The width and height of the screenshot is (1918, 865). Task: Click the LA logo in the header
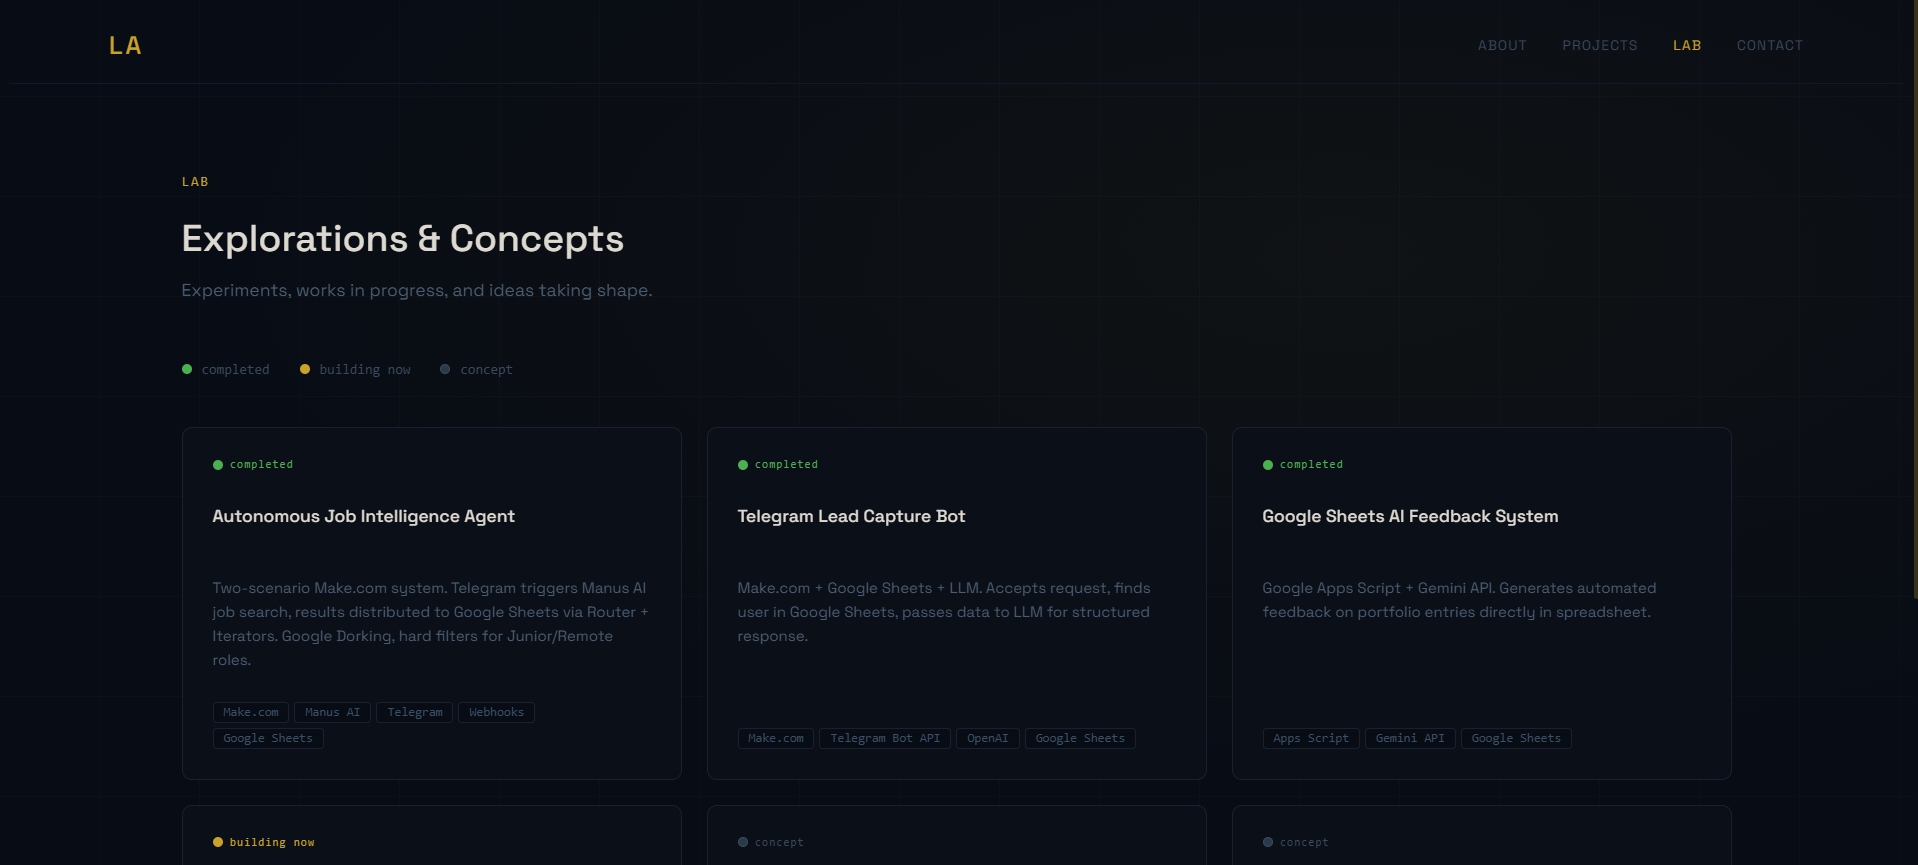tap(125, 46)
